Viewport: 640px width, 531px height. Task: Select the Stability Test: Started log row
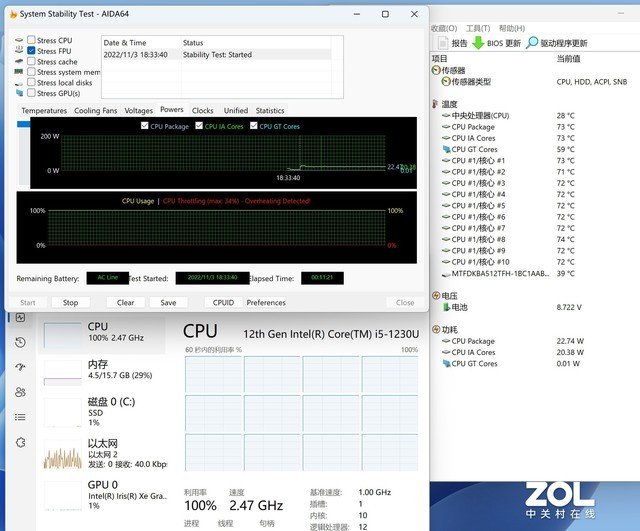pos(216,55)
